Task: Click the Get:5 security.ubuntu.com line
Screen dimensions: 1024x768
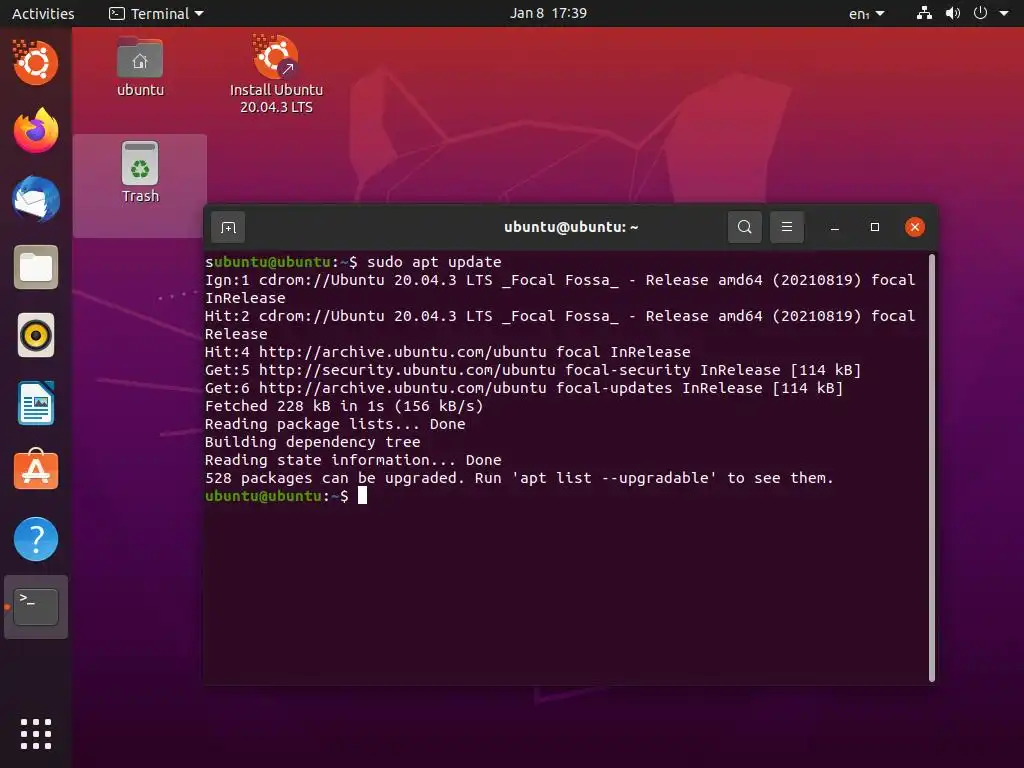Action: pos(533,370)
